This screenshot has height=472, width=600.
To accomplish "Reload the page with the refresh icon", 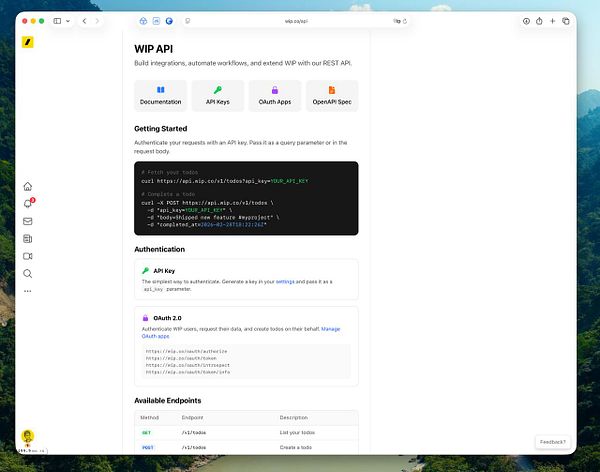I will tap(405, 21).
